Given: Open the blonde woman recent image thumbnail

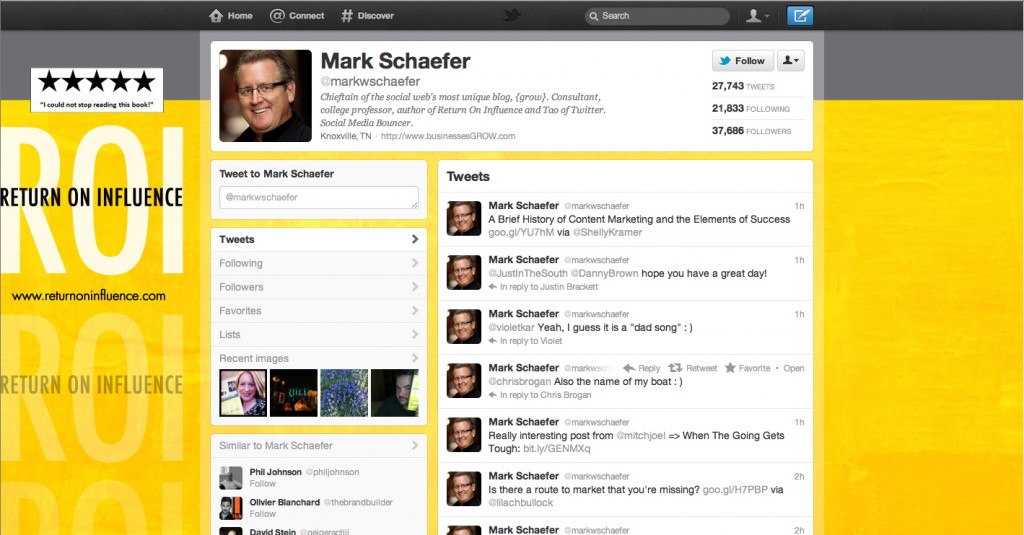Looking at the screenshot, I should tap(243, 393).
